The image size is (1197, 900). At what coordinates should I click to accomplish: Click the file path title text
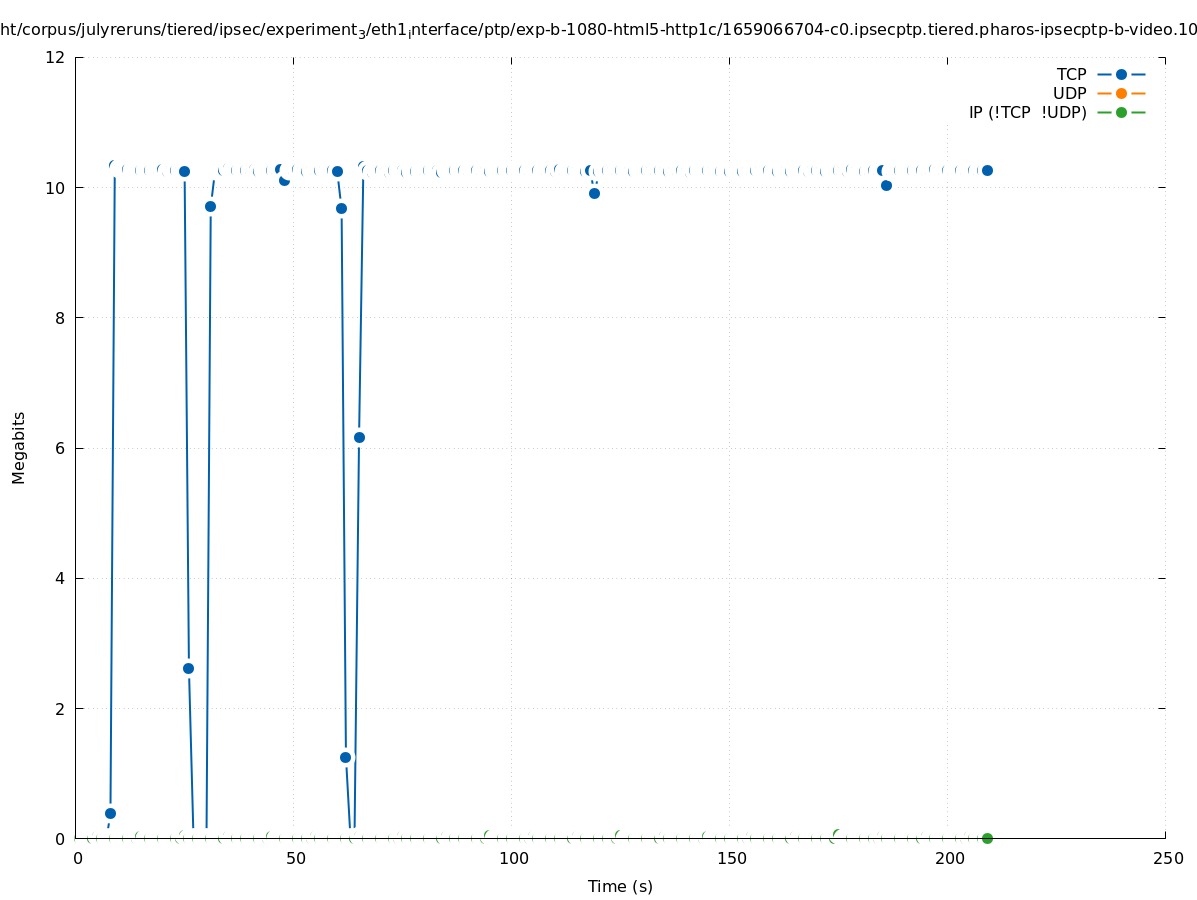(598, 30)
